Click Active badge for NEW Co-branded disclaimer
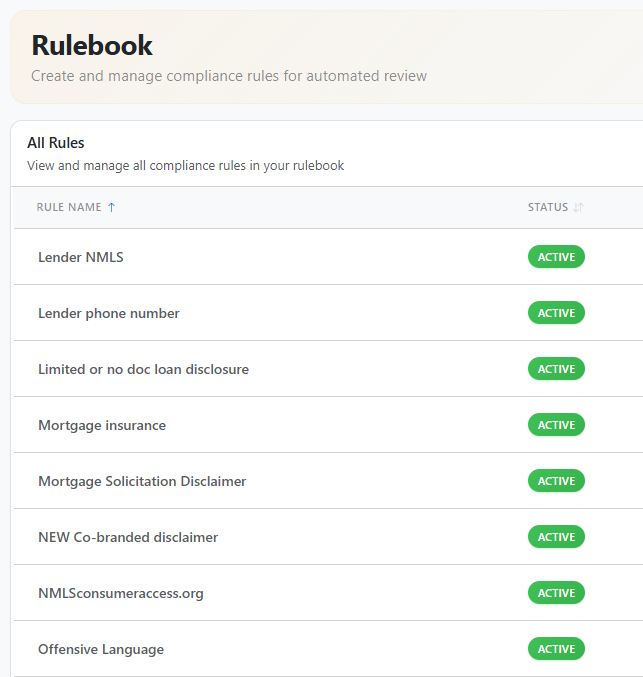 pos(556,537)
